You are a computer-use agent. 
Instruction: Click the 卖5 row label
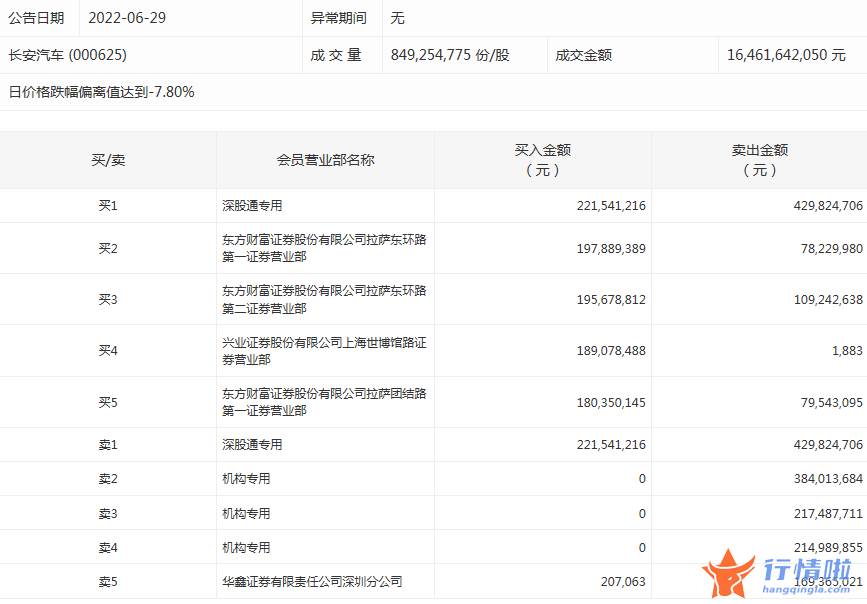pyautogui.click(x=108, y=582)
